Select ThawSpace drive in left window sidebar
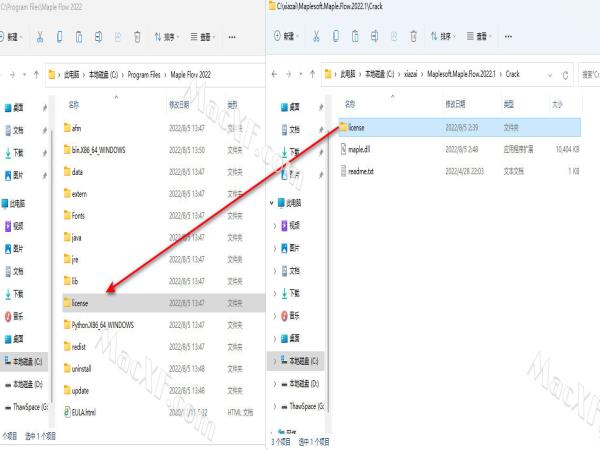 pos(24,407)
